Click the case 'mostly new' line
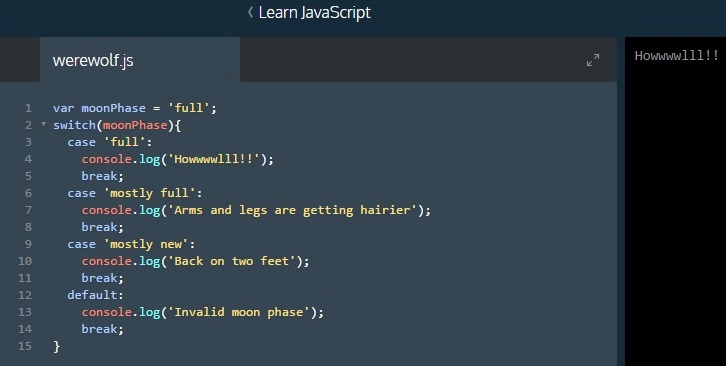This screenshot has width=726, height=366. (x=131, y=244)
